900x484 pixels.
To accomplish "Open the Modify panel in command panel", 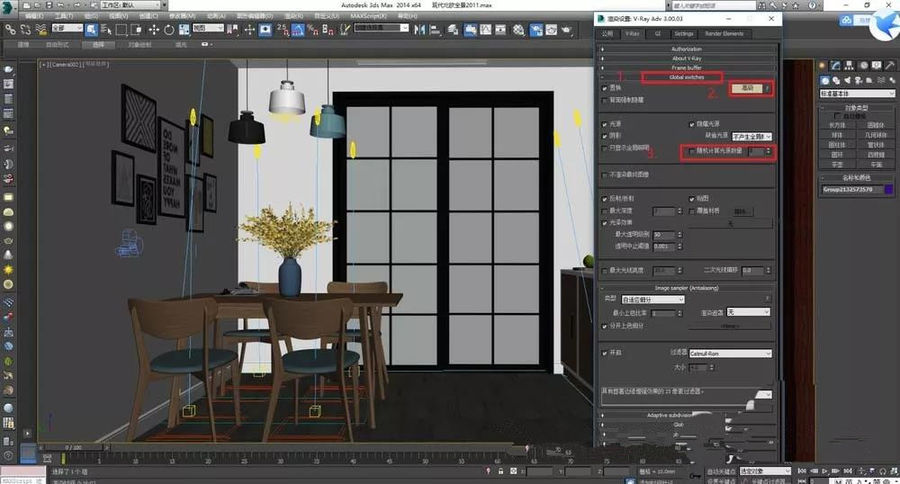I will pos(836,65).
